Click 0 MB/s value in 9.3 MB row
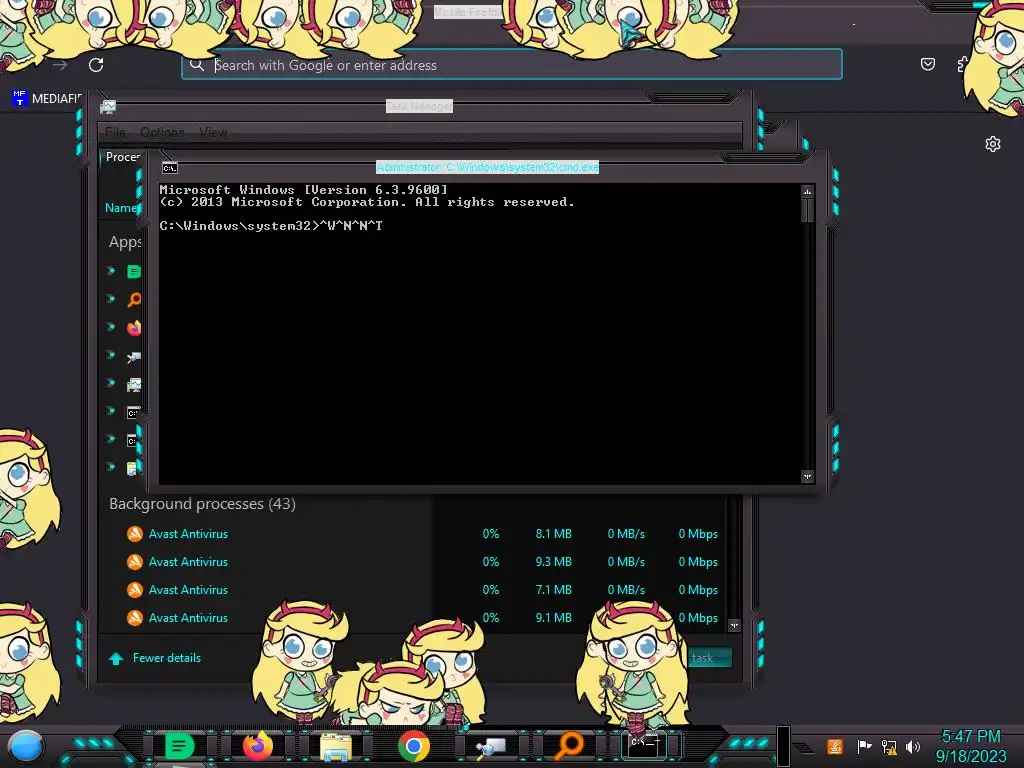 (626, 562)
